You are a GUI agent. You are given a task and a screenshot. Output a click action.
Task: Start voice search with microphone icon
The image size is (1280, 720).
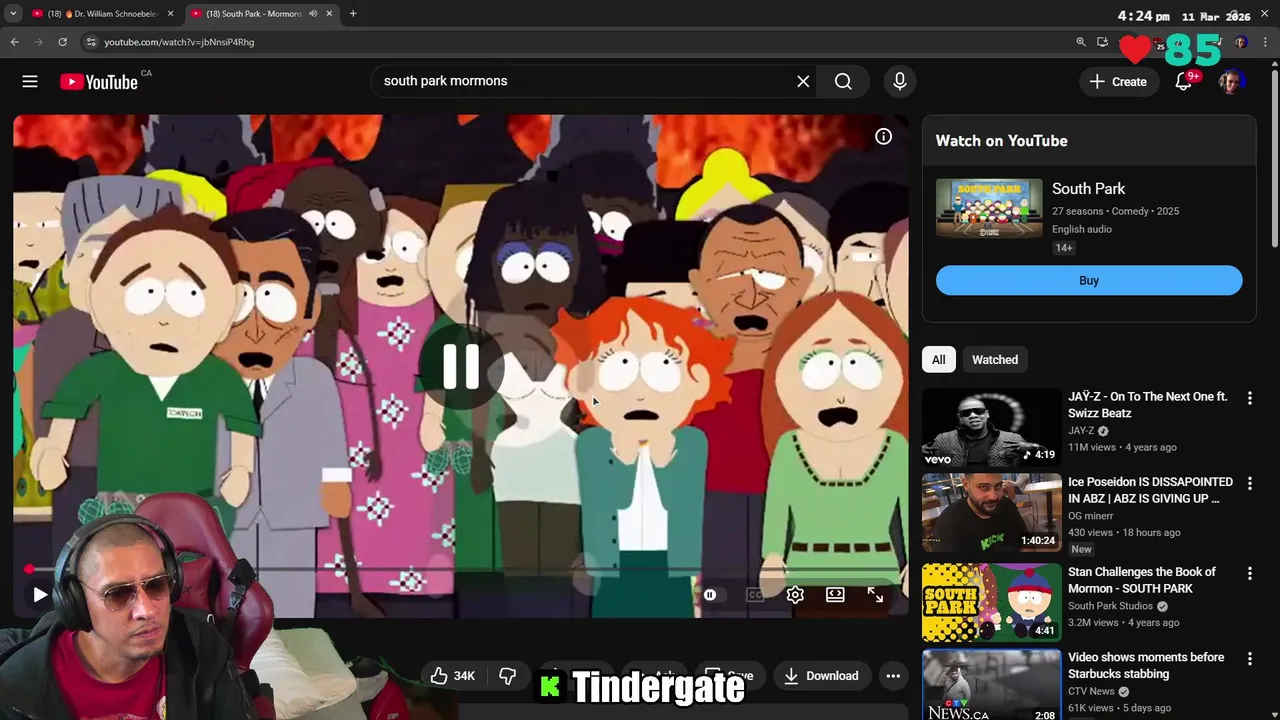(x=900, y=82)
